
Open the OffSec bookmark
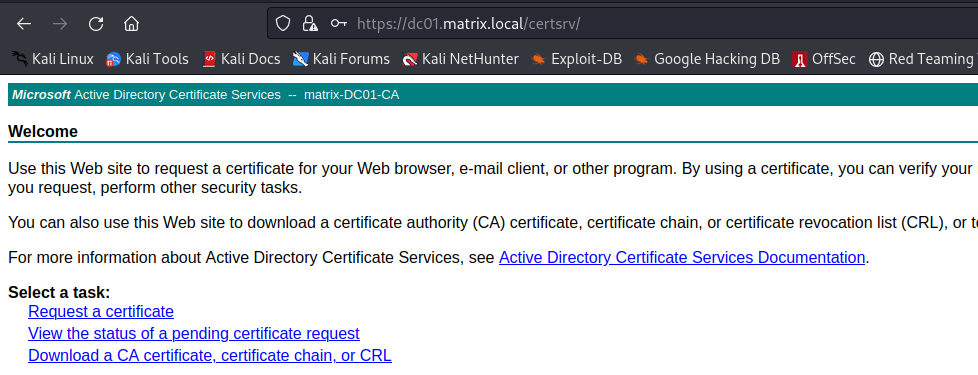(x=824, y=59)
